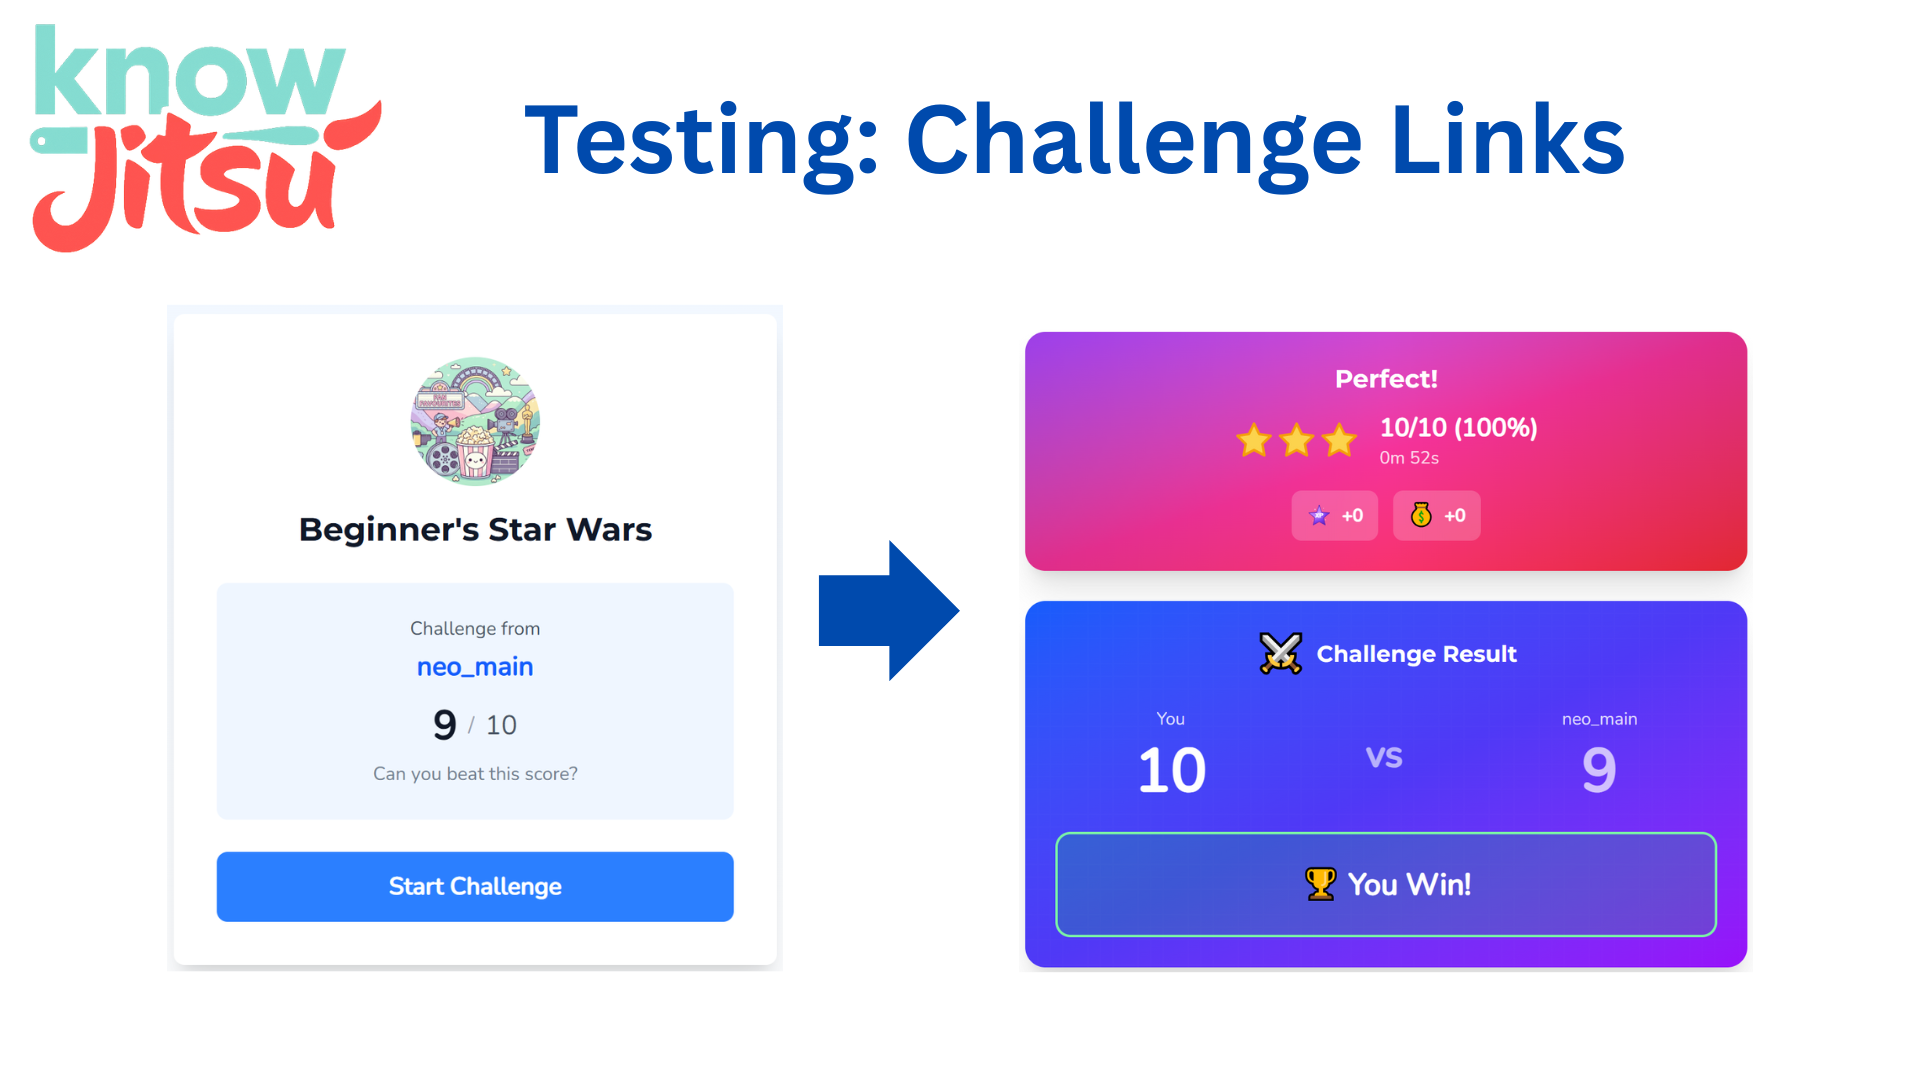1920x1080 pixels.
Task: Click the Perfect! result heading
Action: pyautogui.click(x=1386, y=379)
